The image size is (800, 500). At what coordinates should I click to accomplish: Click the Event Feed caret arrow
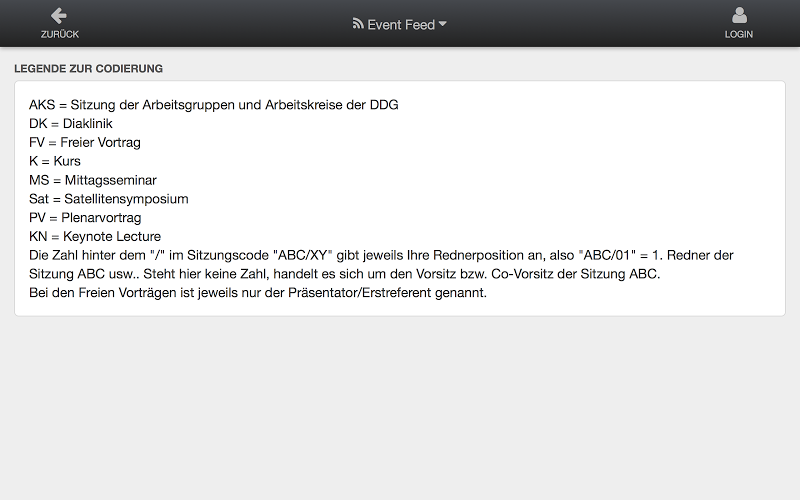coord(442,24)
